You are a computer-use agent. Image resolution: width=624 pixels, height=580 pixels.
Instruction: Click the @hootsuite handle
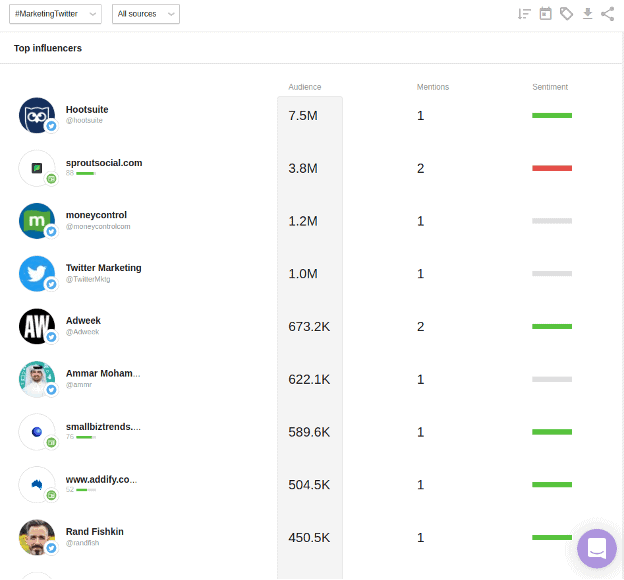click(84, 120)
